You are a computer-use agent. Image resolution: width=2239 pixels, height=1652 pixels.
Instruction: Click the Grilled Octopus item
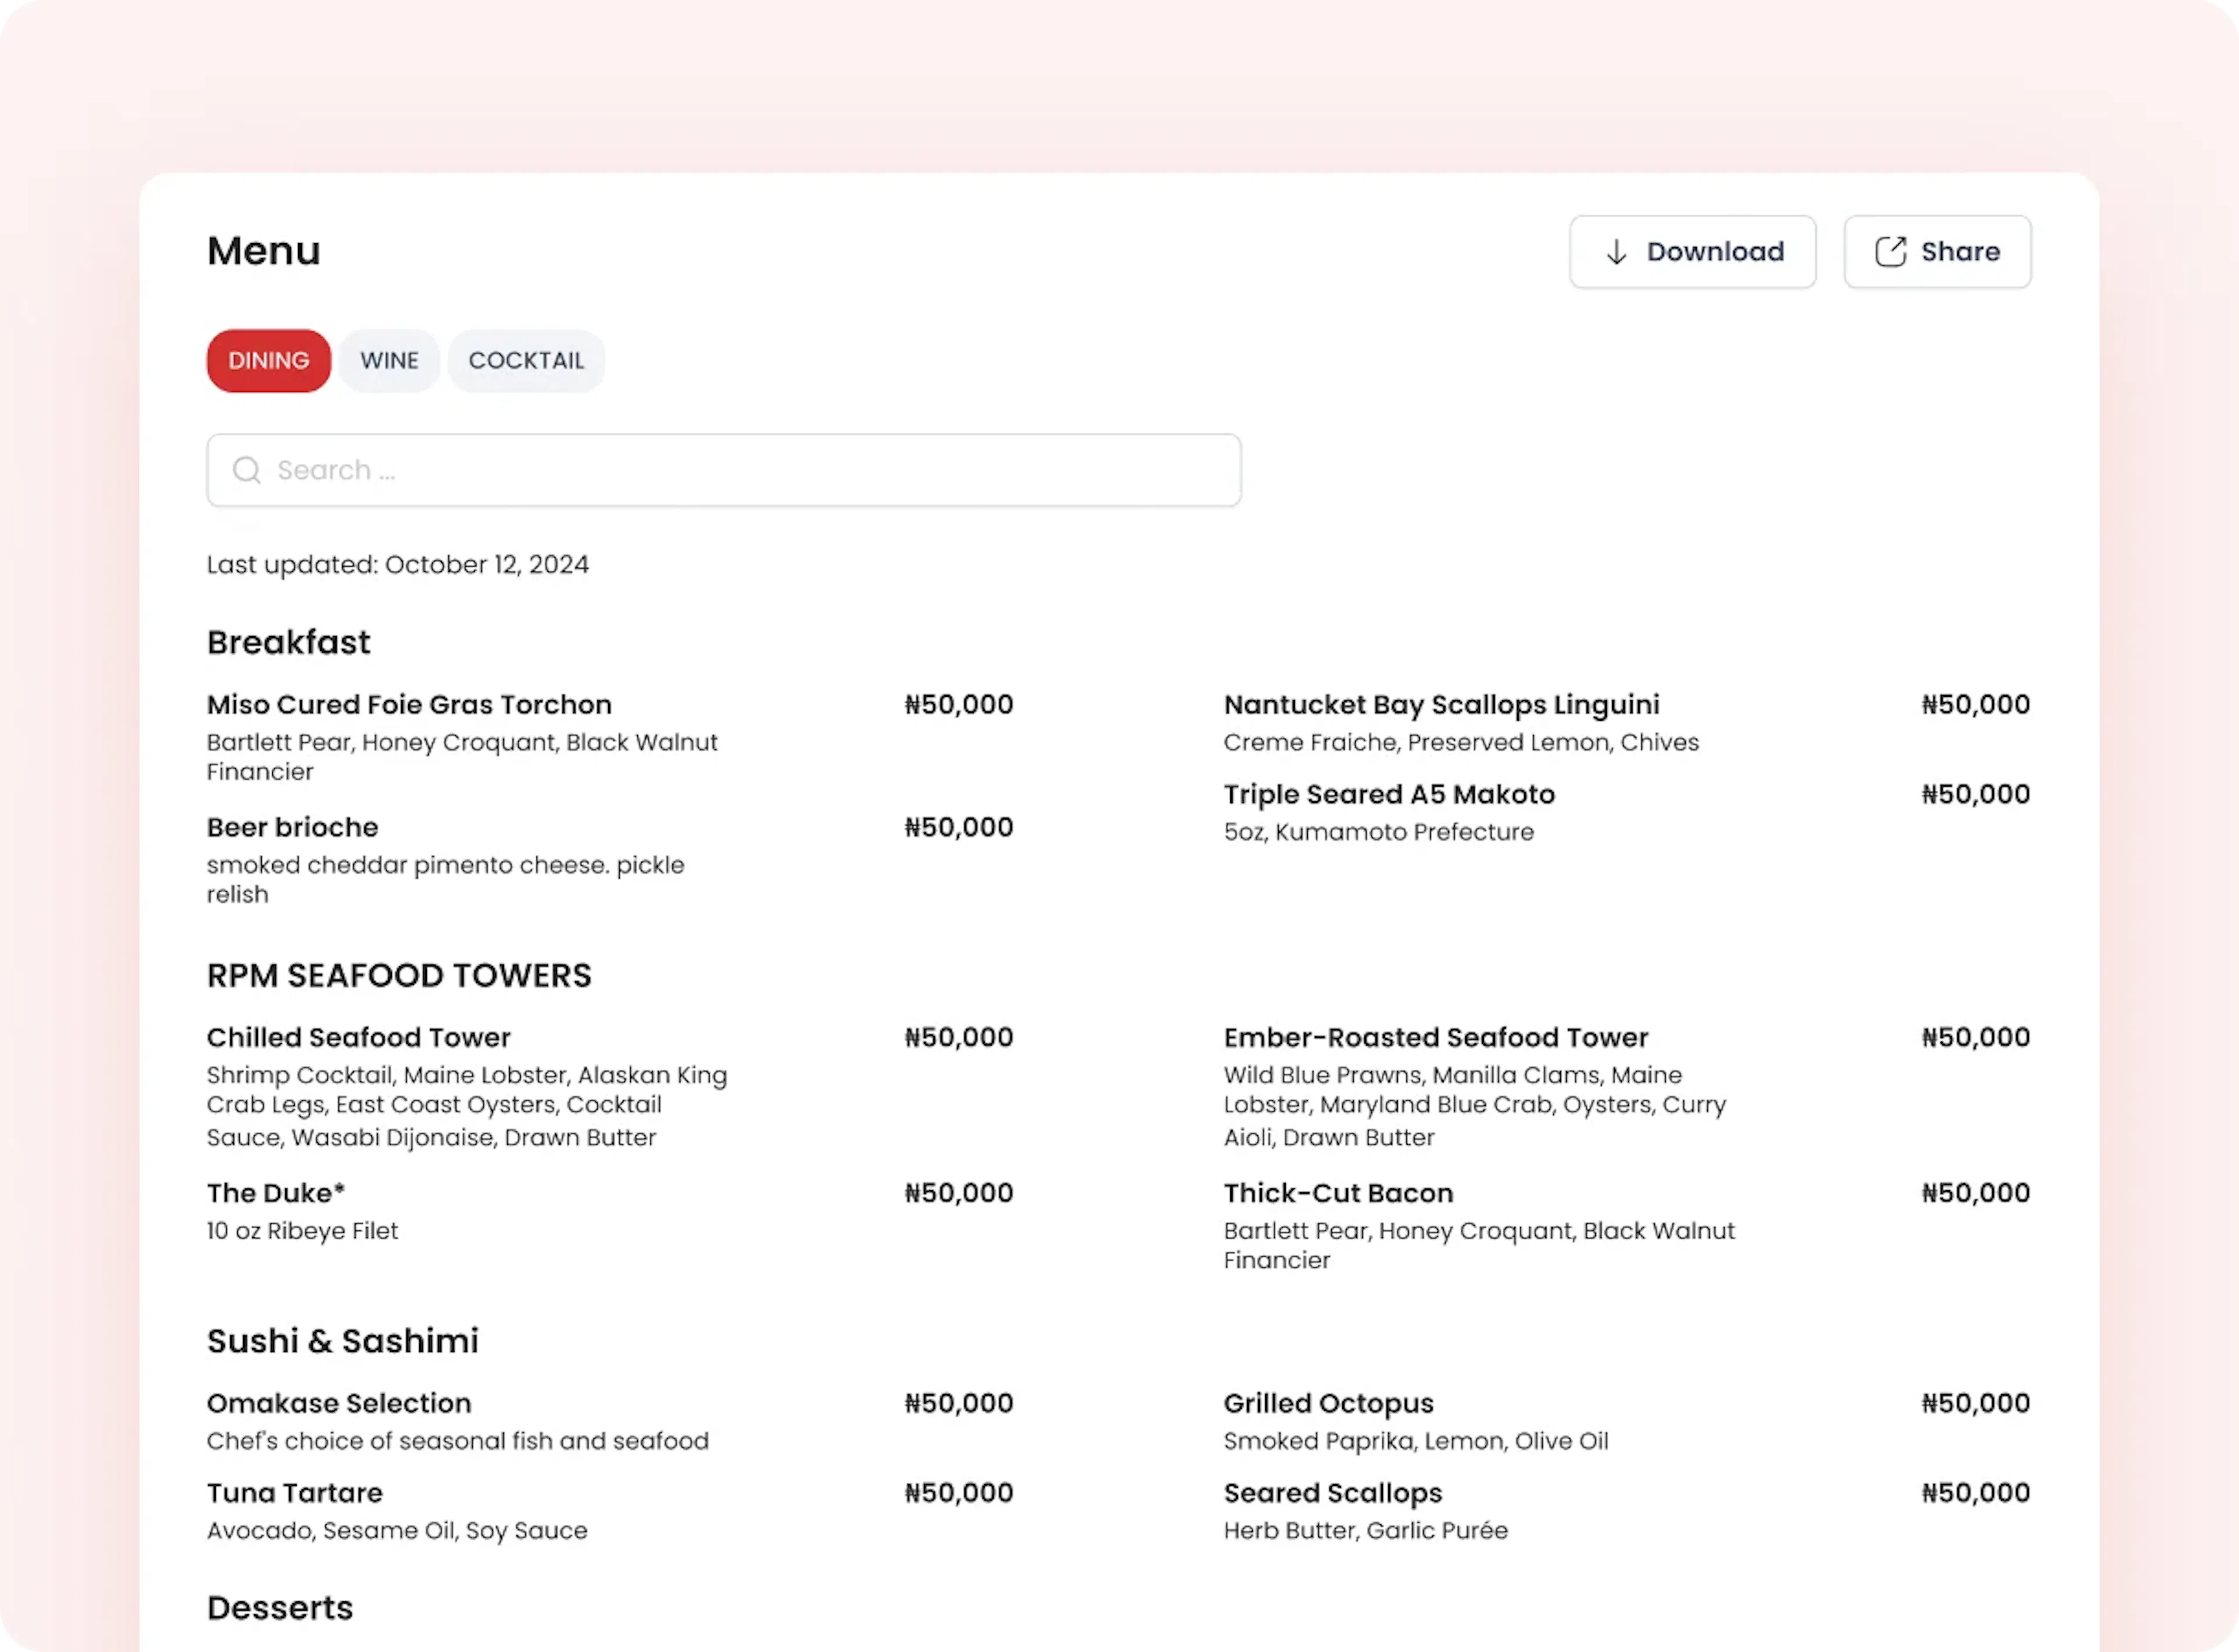pos(1328,1404)
